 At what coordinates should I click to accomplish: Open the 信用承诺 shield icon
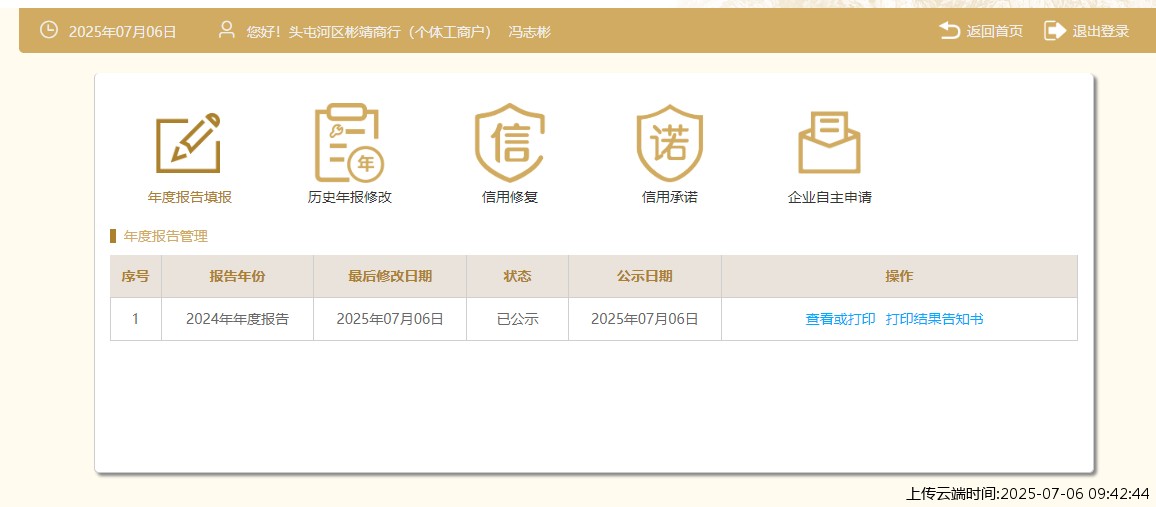point(669,142)
